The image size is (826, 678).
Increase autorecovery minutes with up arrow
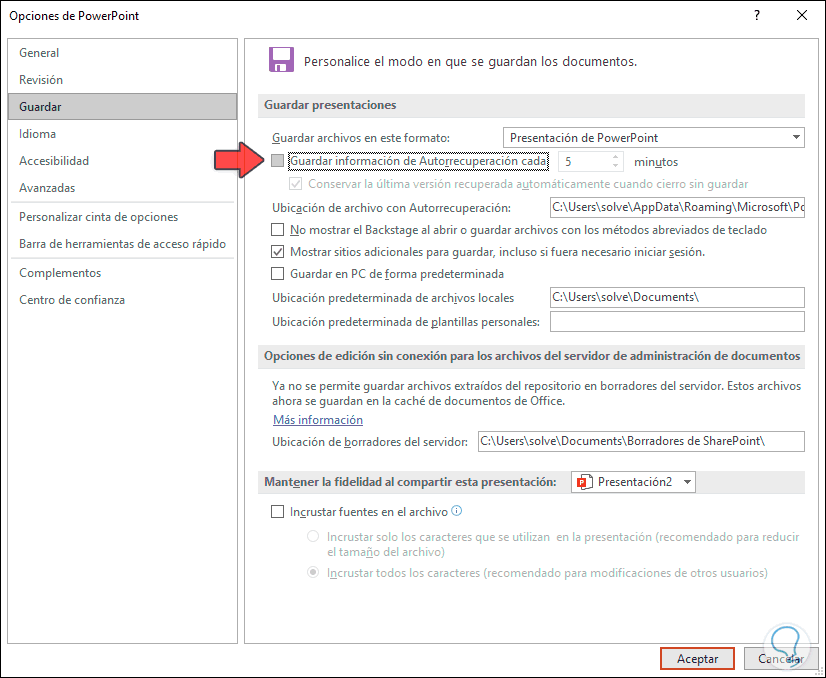[615, 156]
